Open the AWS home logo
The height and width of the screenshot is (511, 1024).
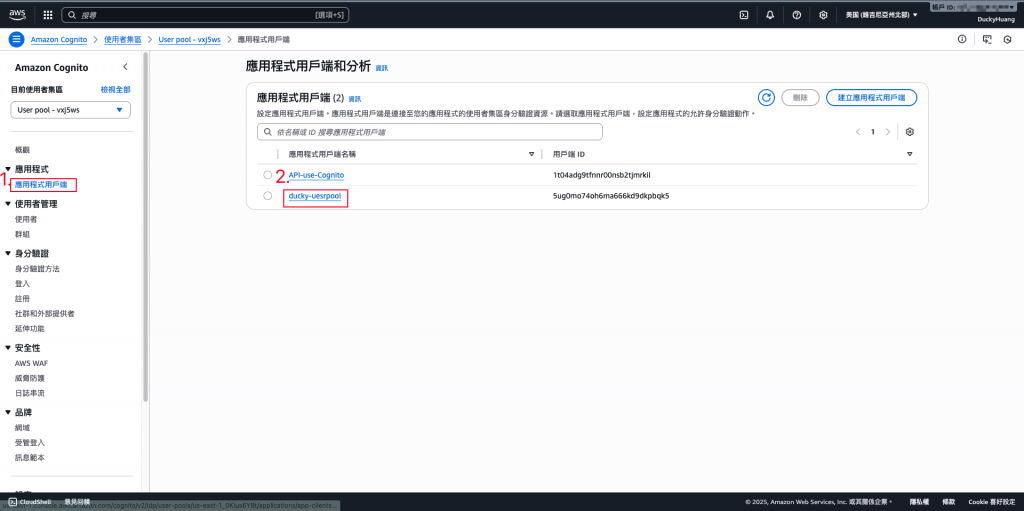click(x=17, y=14)
